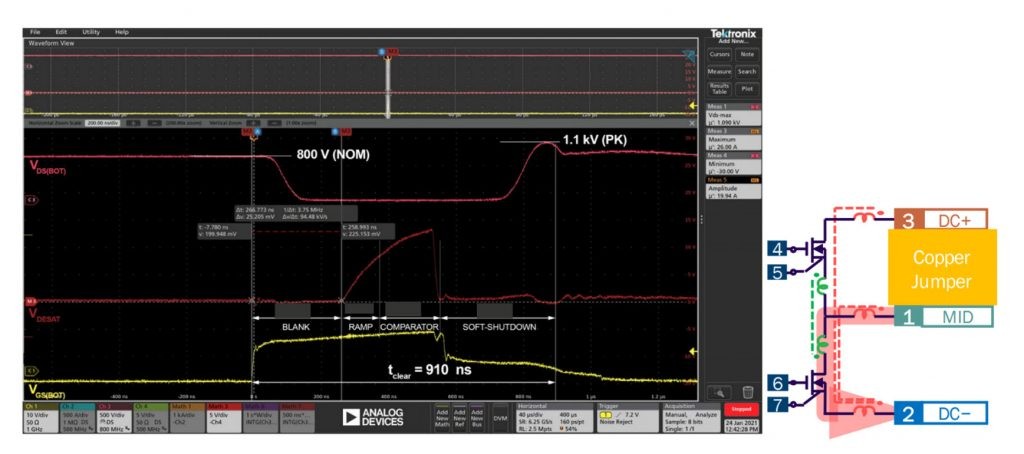
Task: Click the trash icon in right panel
Action: [748, 391]
